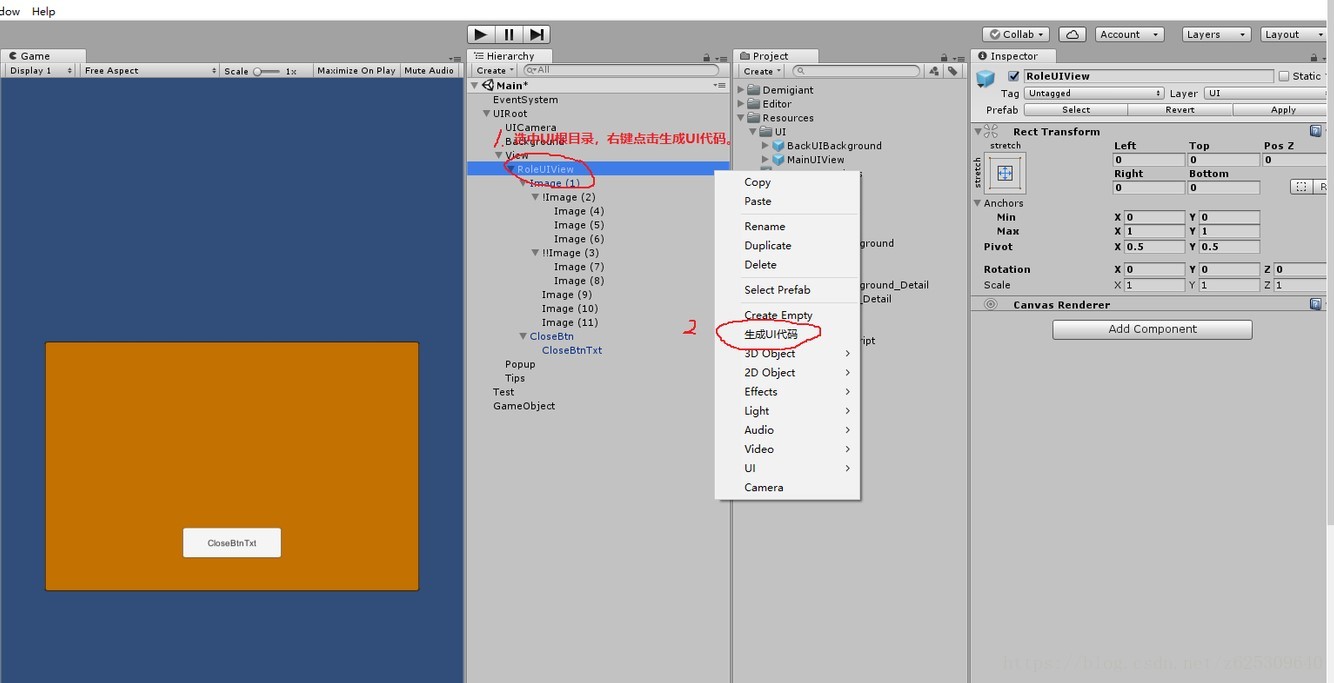Open the Display 1 dropdown
This screenshot has height=683, width=1334.
(x=40, y=70)
